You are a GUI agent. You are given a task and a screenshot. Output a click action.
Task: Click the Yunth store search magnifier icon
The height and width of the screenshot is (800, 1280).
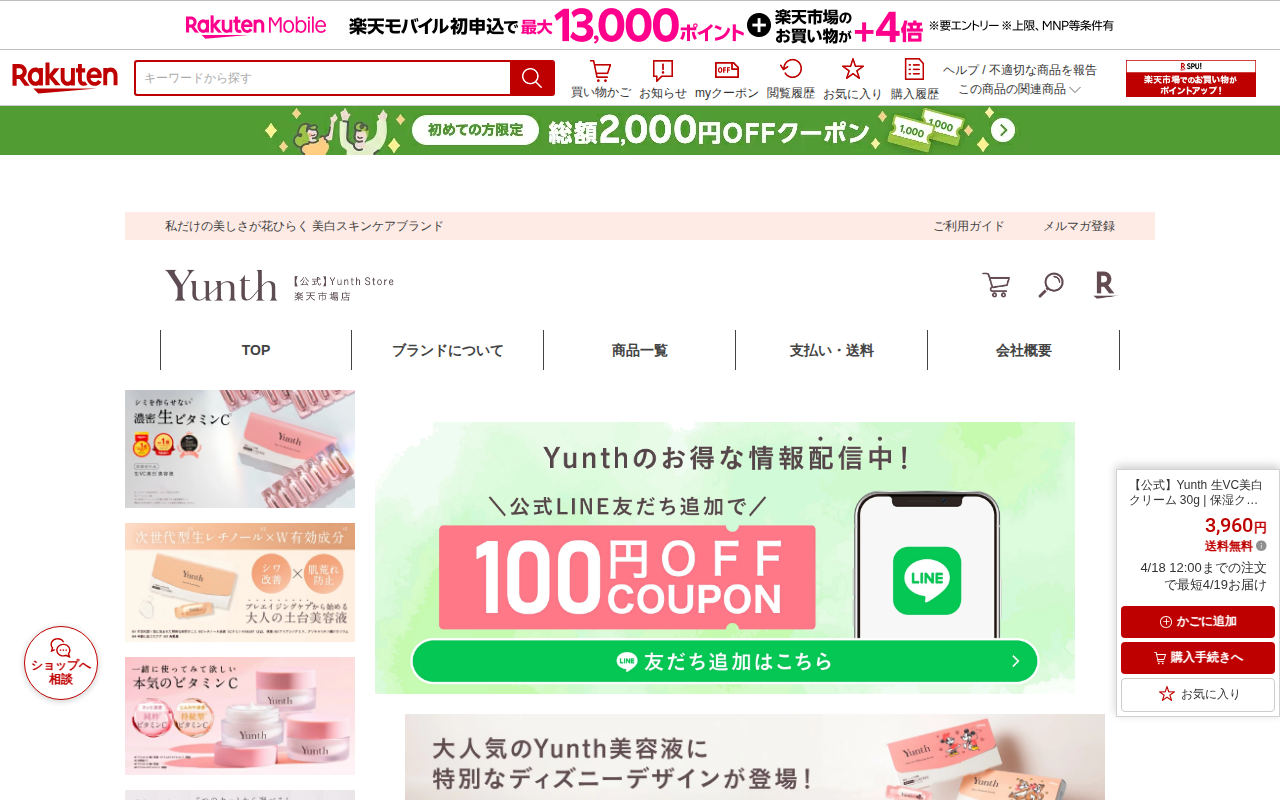[x=1050, y=285]
